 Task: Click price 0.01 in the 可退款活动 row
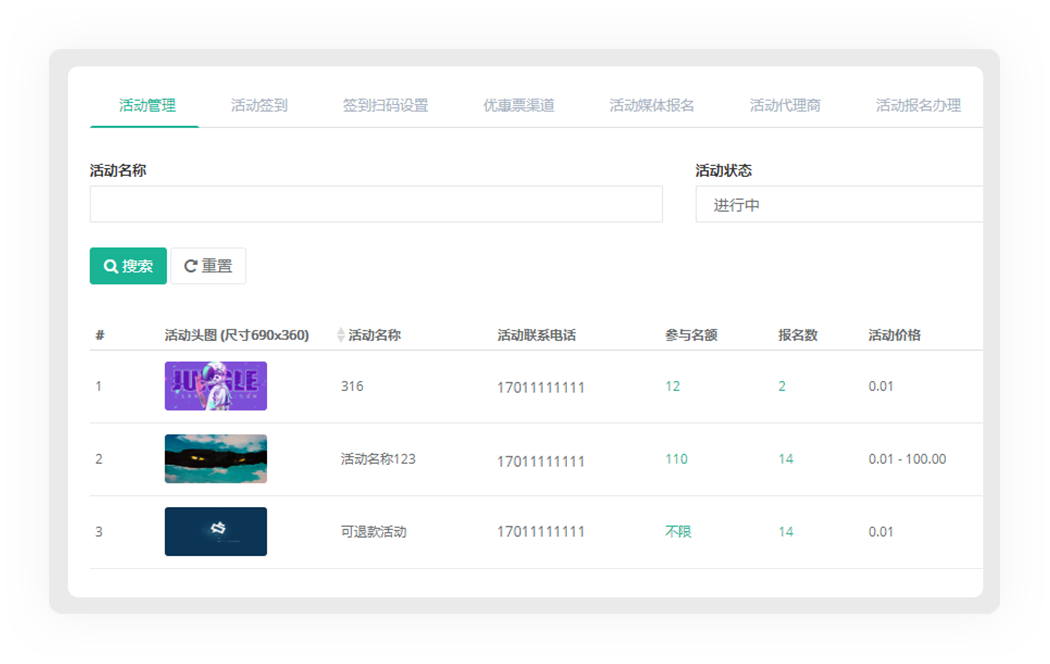[881, 531]
